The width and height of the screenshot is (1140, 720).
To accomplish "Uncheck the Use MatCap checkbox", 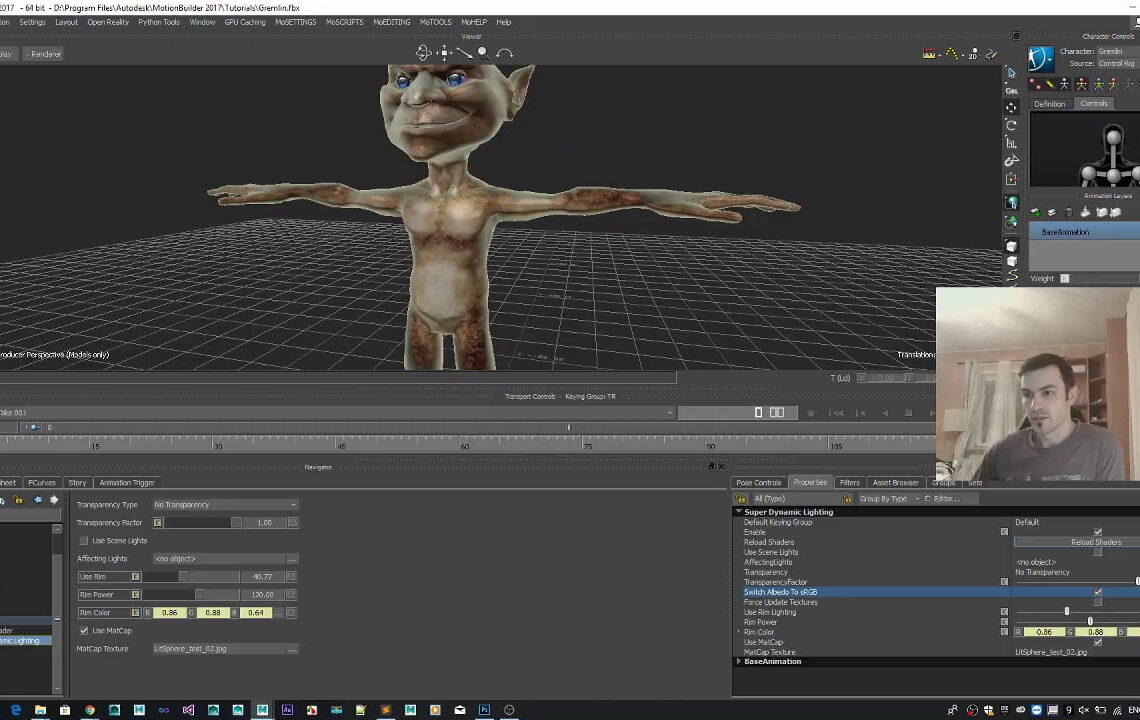I will coord(84,630).
